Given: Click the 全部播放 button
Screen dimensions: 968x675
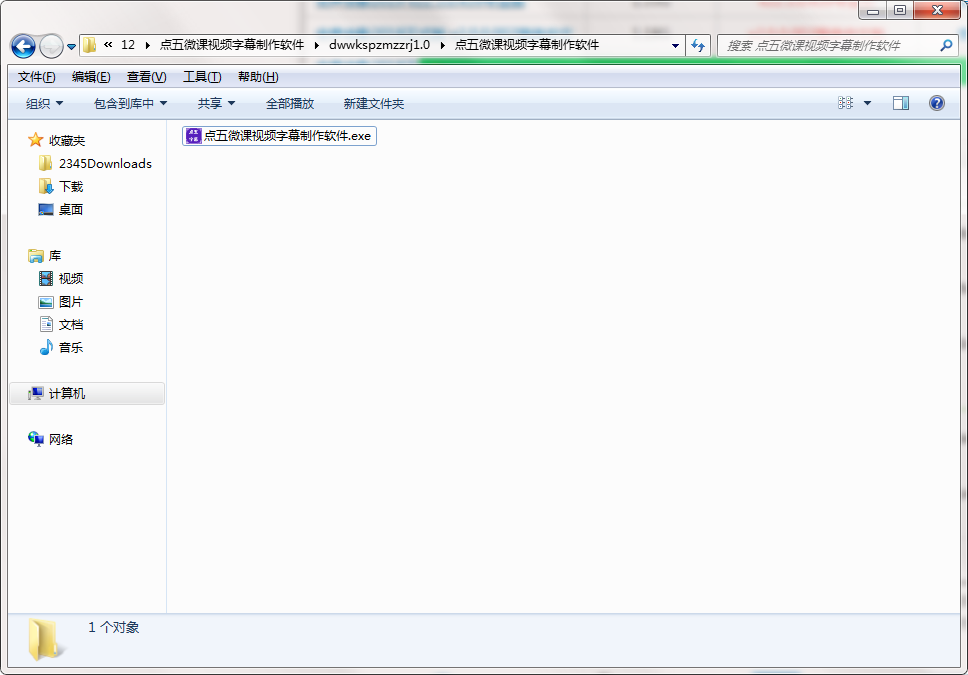Looking at the screenshot, I should 290,104.
